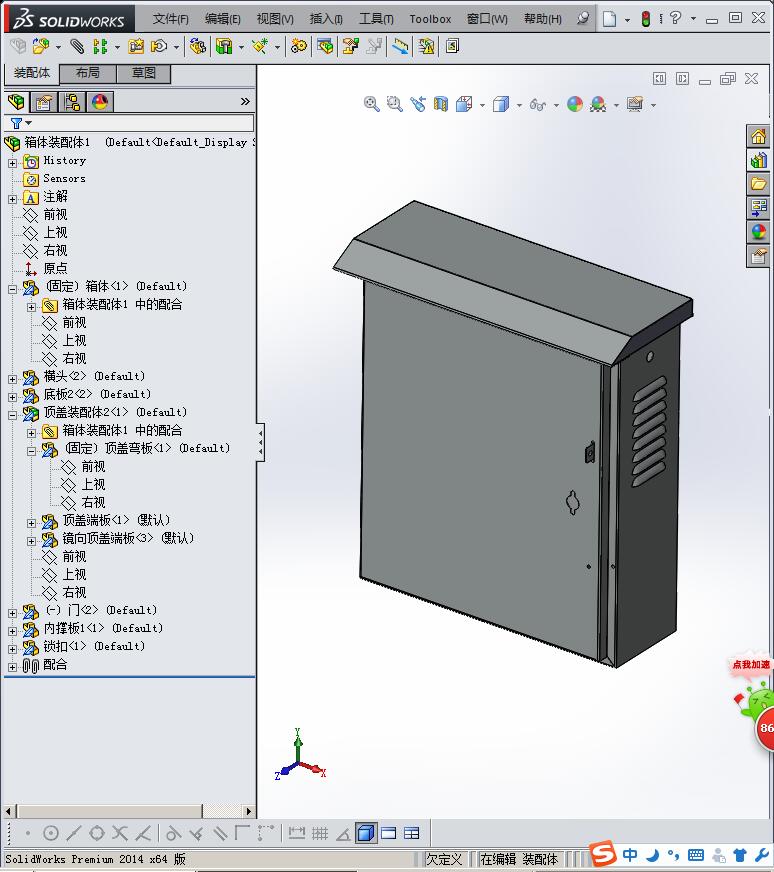Click the Zoom to Fit icon
The height and width of the screenshot is (872, 774).
pos(371,104)
